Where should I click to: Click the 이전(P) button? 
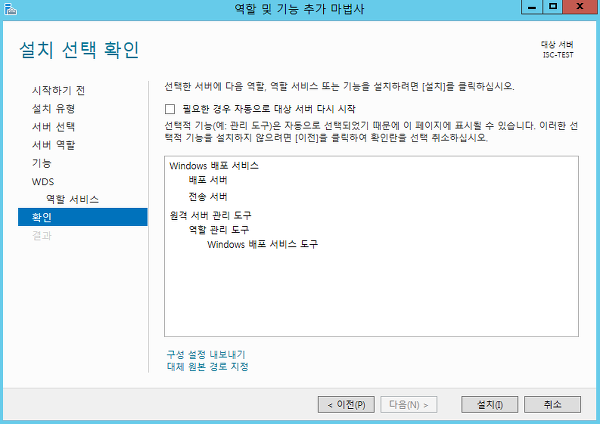[x=346, y=404]
